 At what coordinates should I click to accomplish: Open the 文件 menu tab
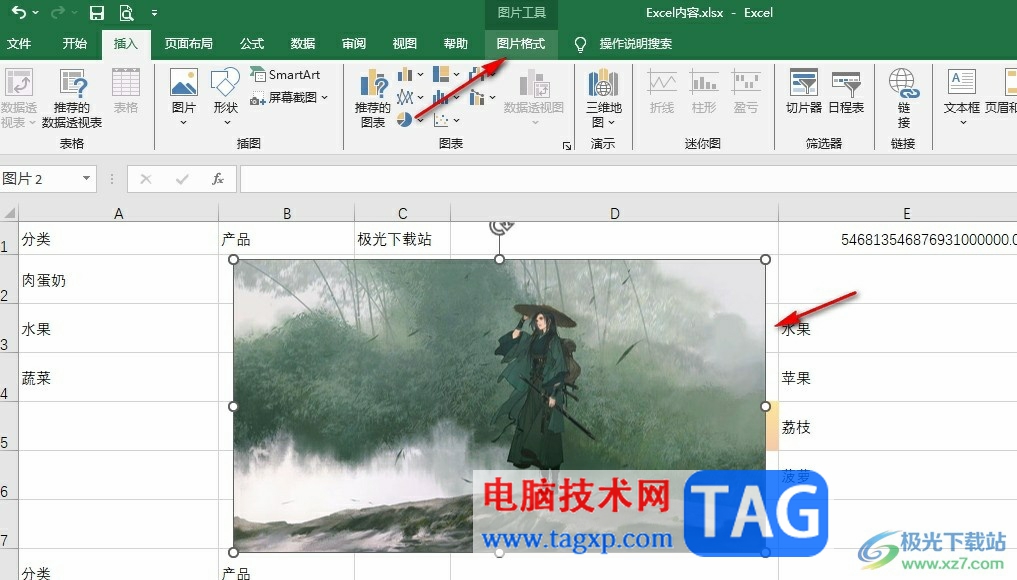pyautogui.click(x=19, y=43)
